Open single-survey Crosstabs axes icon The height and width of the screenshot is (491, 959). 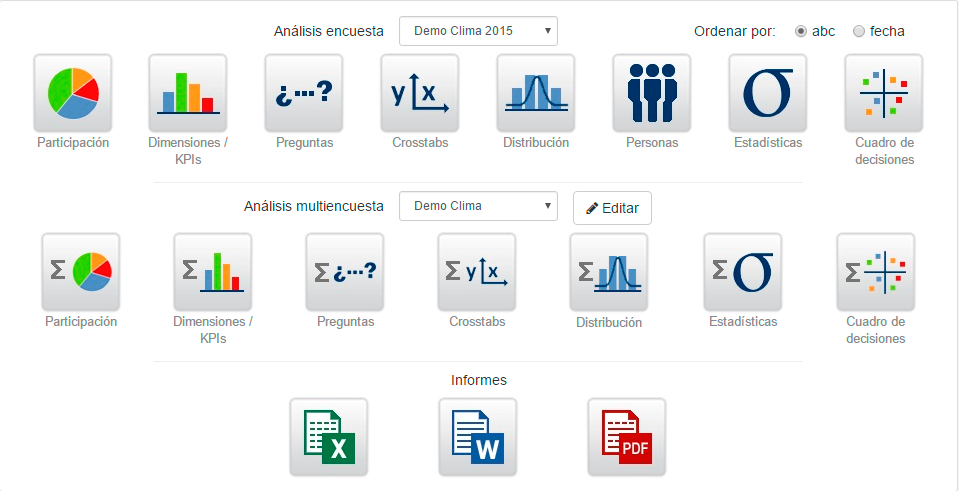pos(420,94)
